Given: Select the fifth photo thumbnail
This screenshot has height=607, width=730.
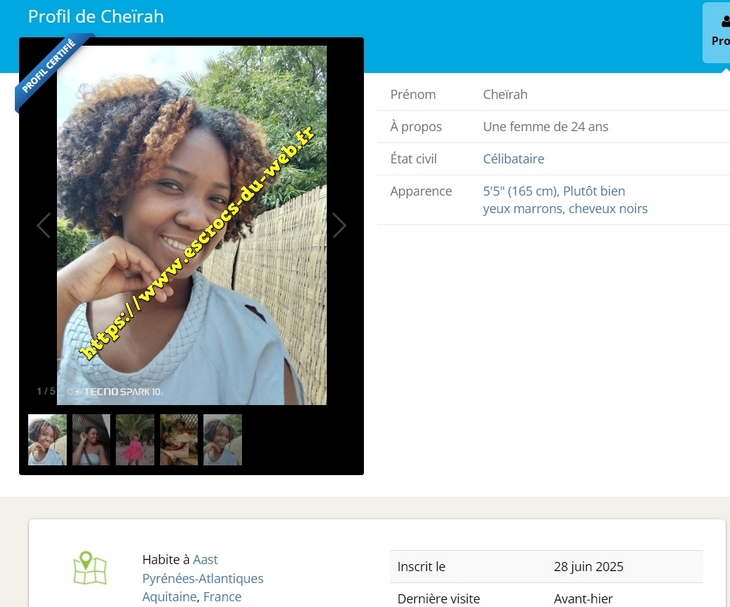Looking at the screenshot, I should pyautogui.click(x=223, y=440).
